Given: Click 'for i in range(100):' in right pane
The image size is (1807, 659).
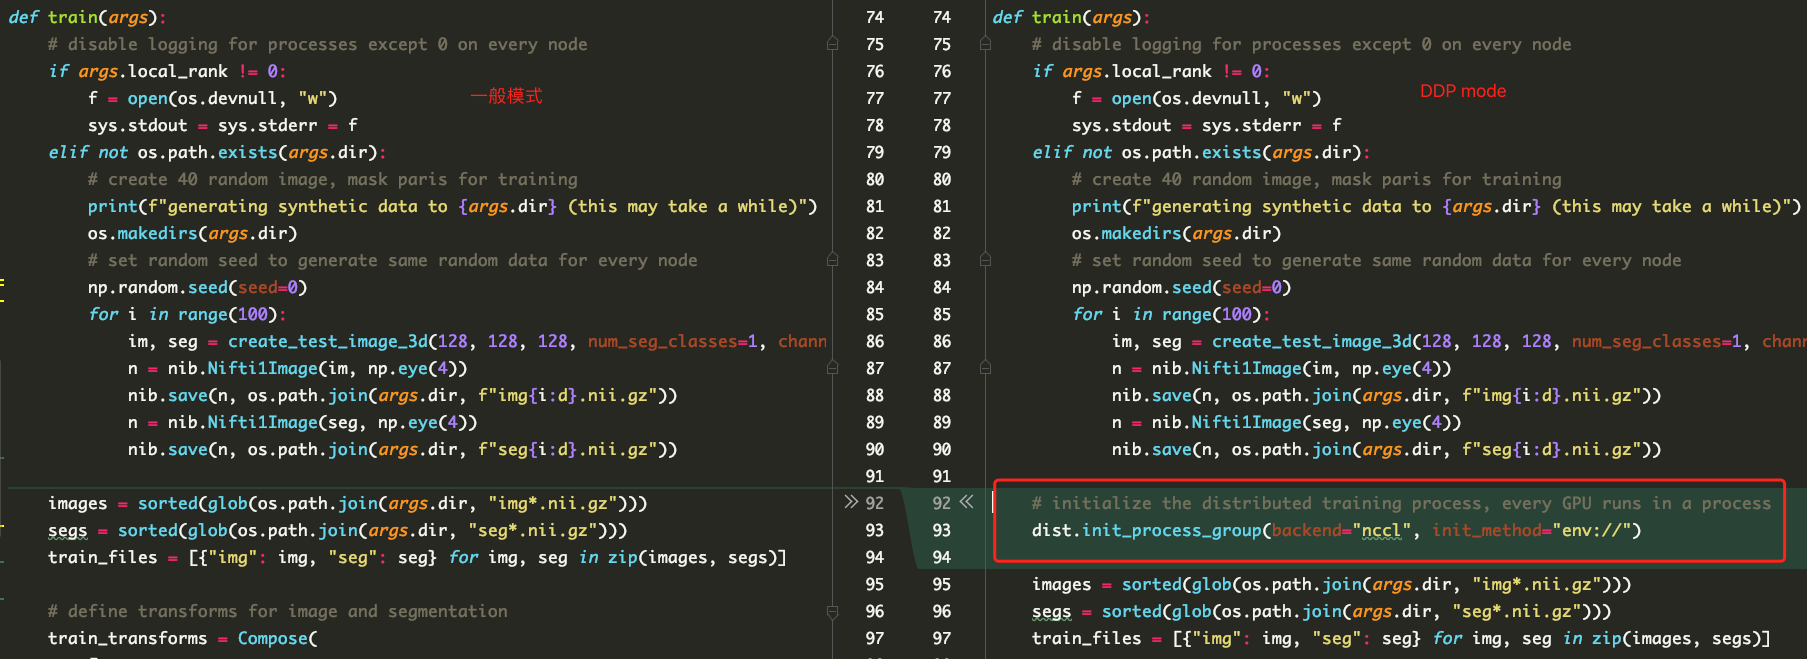Looking at the screenshot, I should (1171, 314).
